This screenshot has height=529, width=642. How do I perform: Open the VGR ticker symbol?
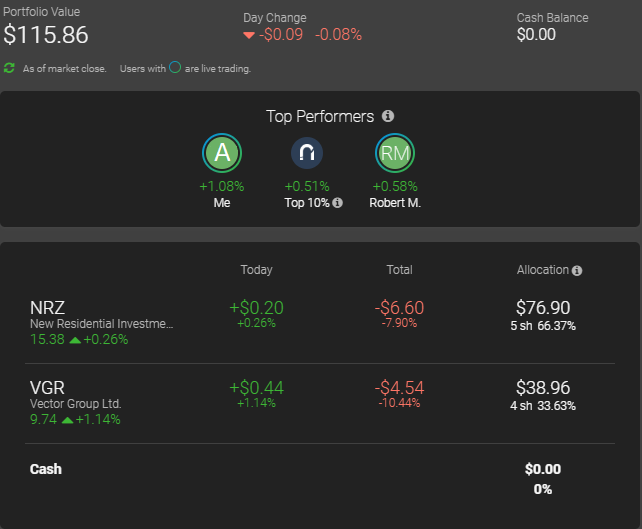click(x=46, y=388)
